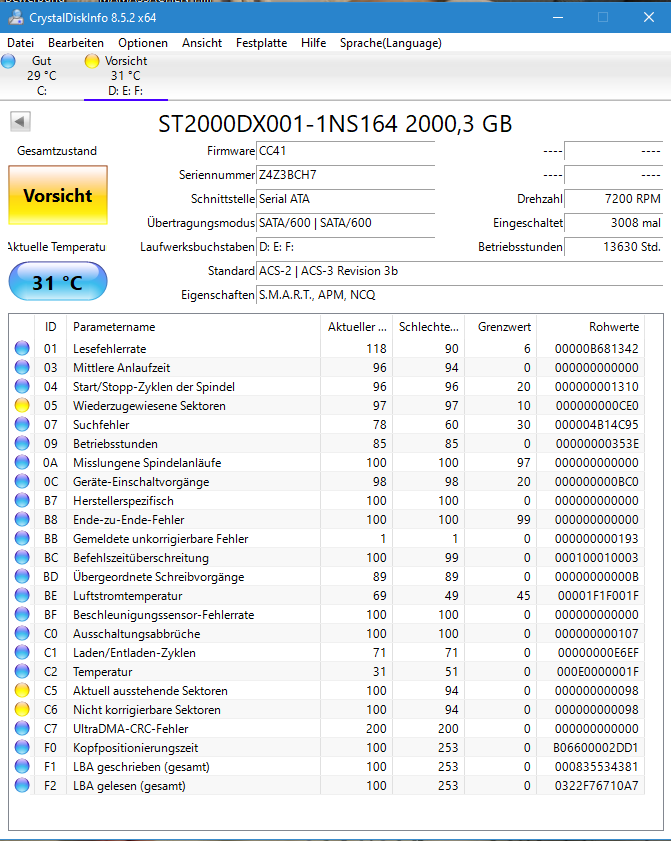Click the status icon for Laden/Entladen-Zyklen

tap(22, 653)
